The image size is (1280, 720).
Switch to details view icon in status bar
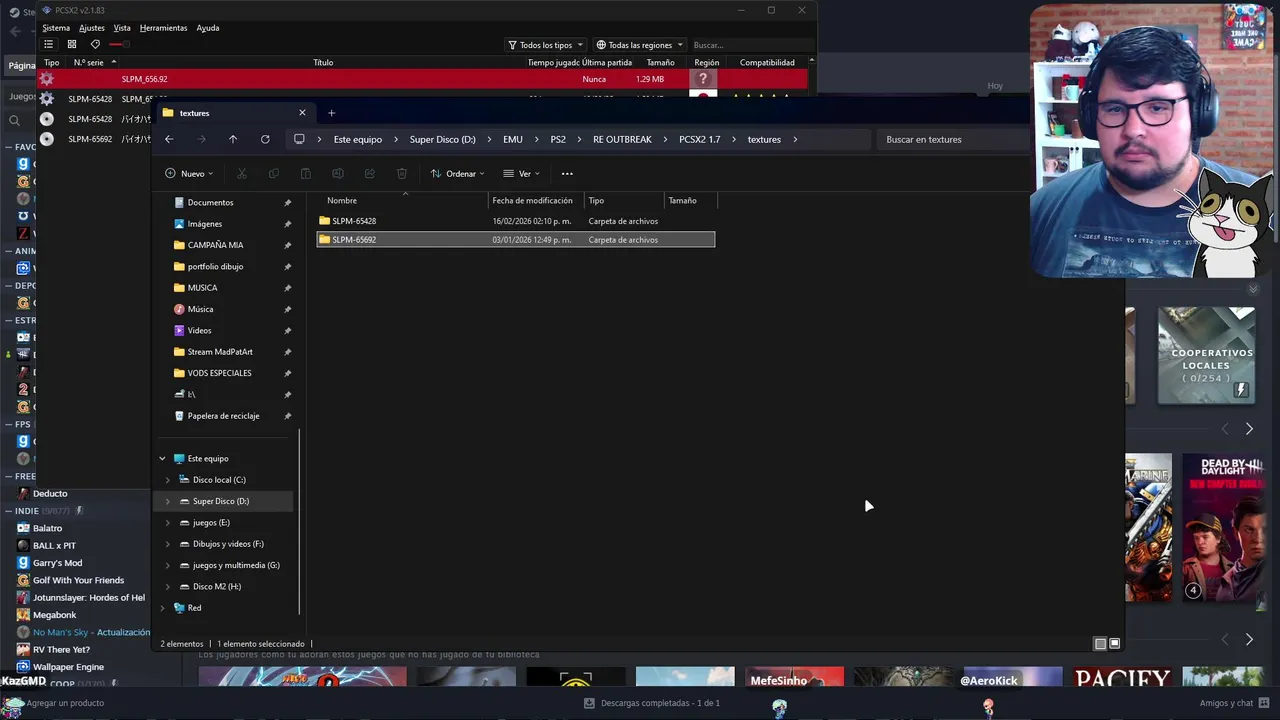click(x=1100, y=644)
